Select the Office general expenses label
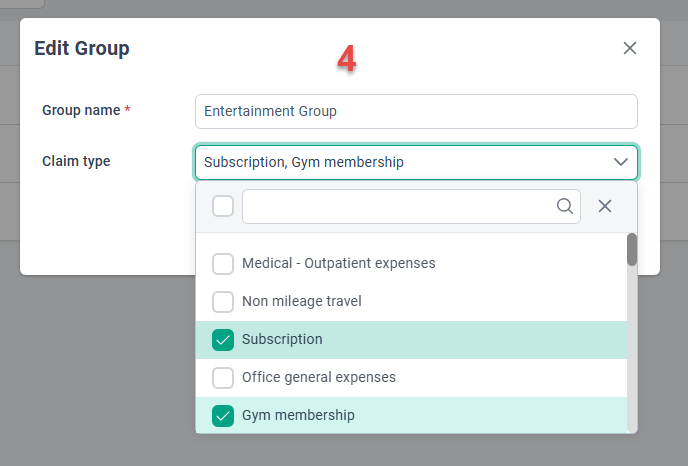Image resolution: width=688 pixels, height=466 pixels. (x=319, y=377)
